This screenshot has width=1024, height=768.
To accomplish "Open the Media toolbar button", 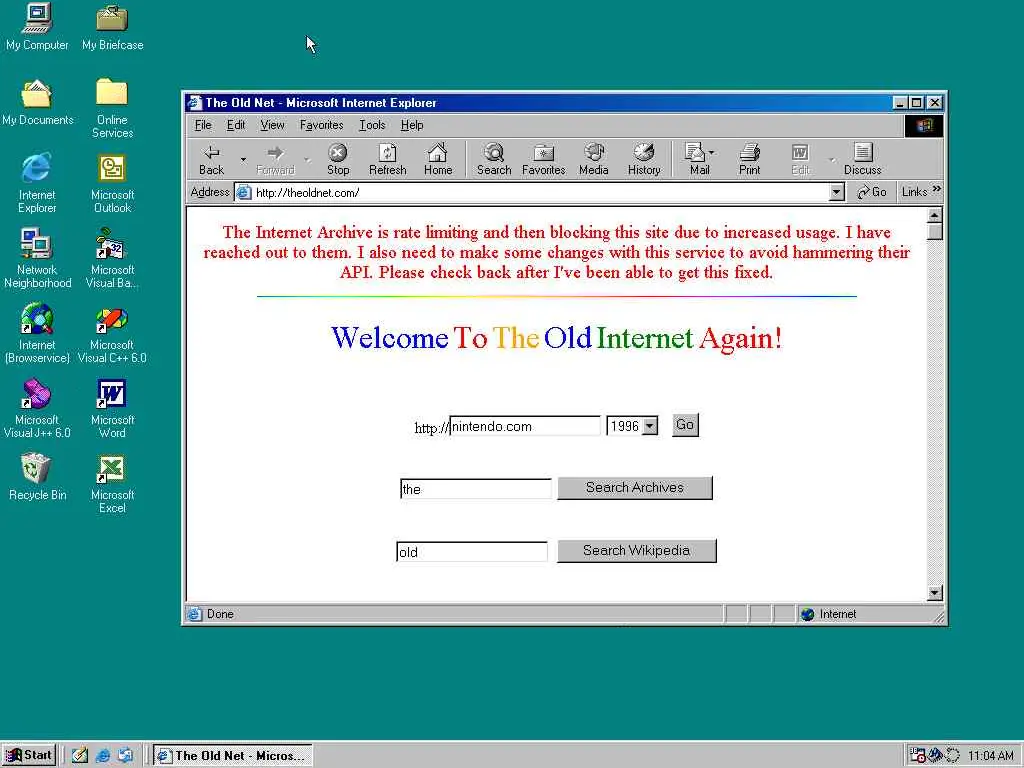I will 593,160.
